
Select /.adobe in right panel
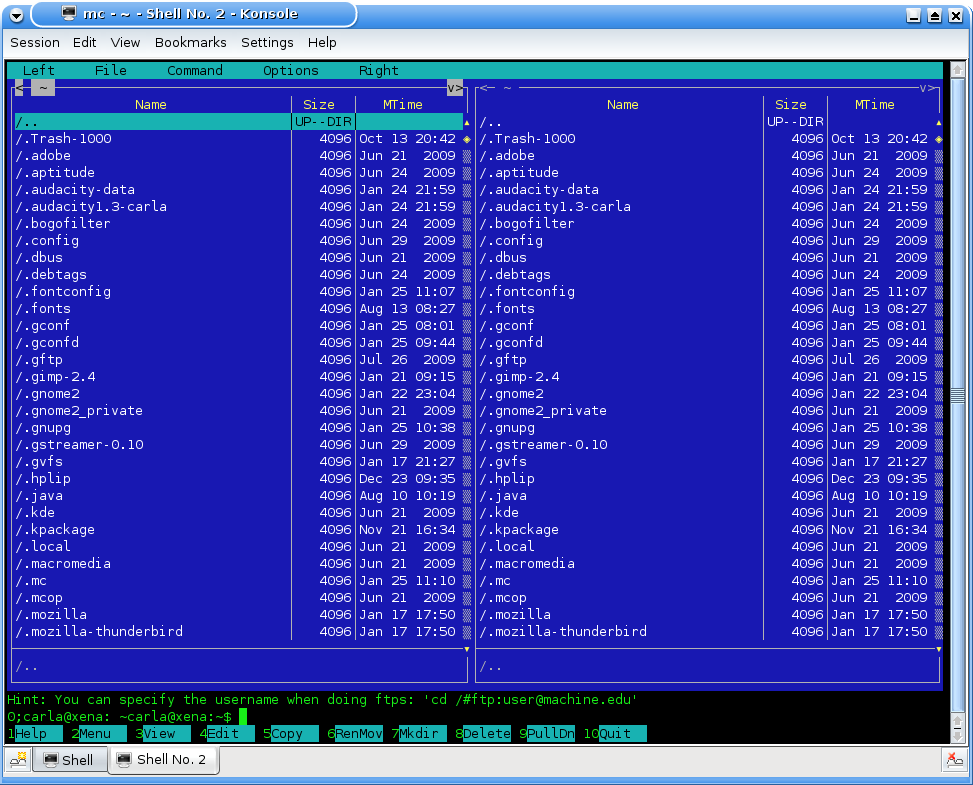click(707, 155)
